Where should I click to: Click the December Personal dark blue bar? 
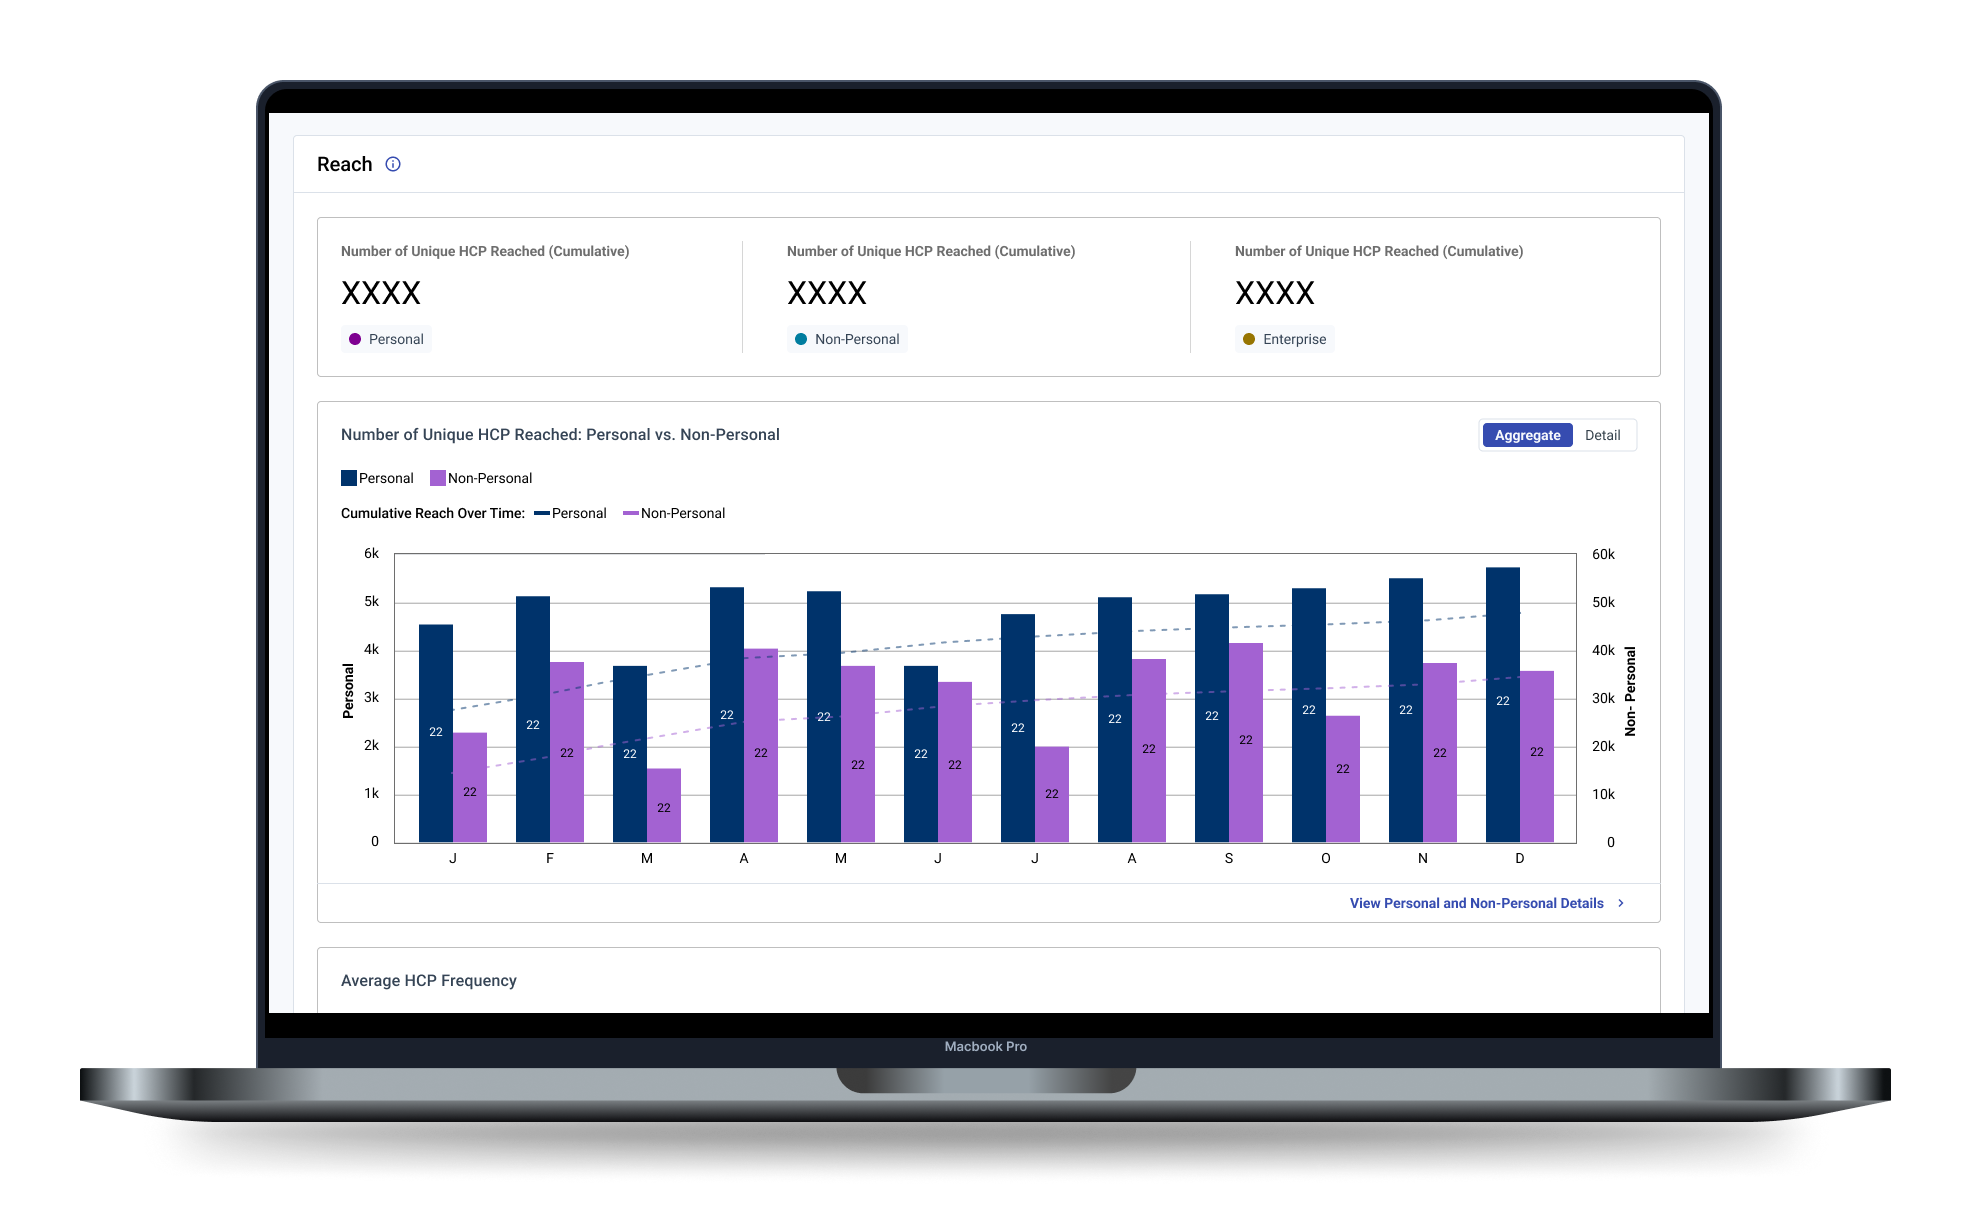[x=1503, y=705]
